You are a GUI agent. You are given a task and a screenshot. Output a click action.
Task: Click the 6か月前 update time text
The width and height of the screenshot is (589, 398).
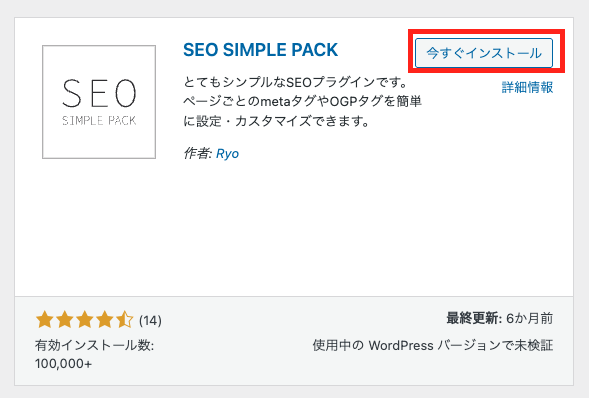(x=530, y=318)
